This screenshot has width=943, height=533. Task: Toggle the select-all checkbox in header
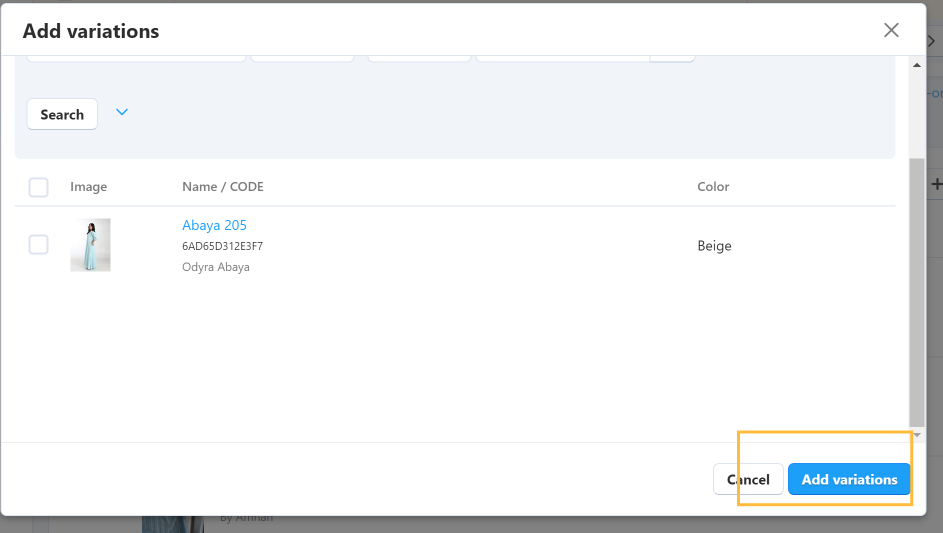(38, 187)
